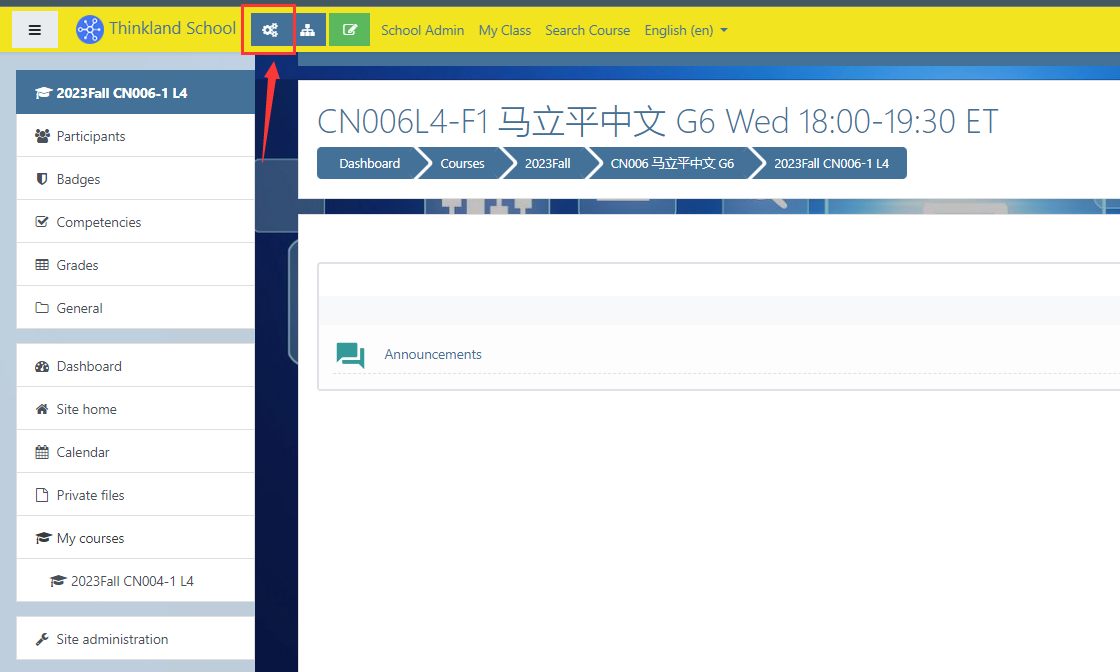Click the Dashboard breadcrumb
The image size is (1120, 672).
[x=369, y=163]
